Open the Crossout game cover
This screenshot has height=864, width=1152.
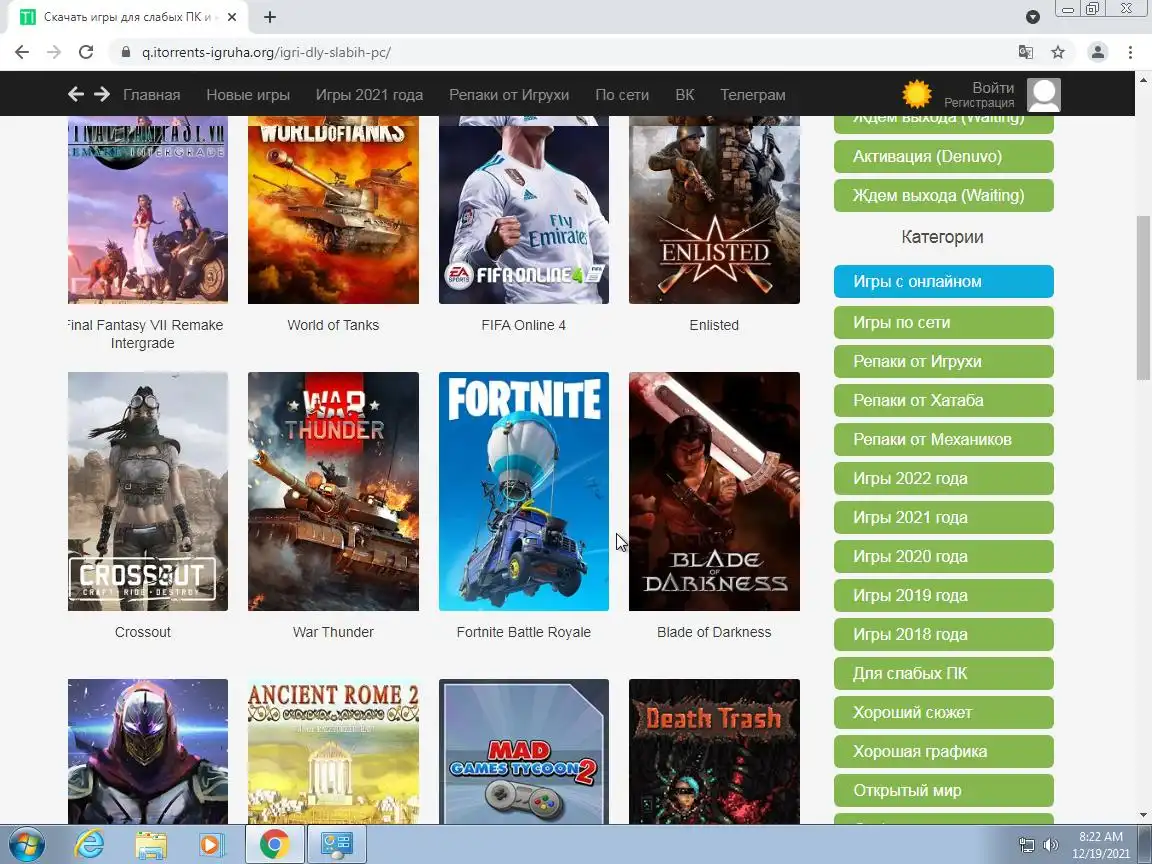point(148,492)
